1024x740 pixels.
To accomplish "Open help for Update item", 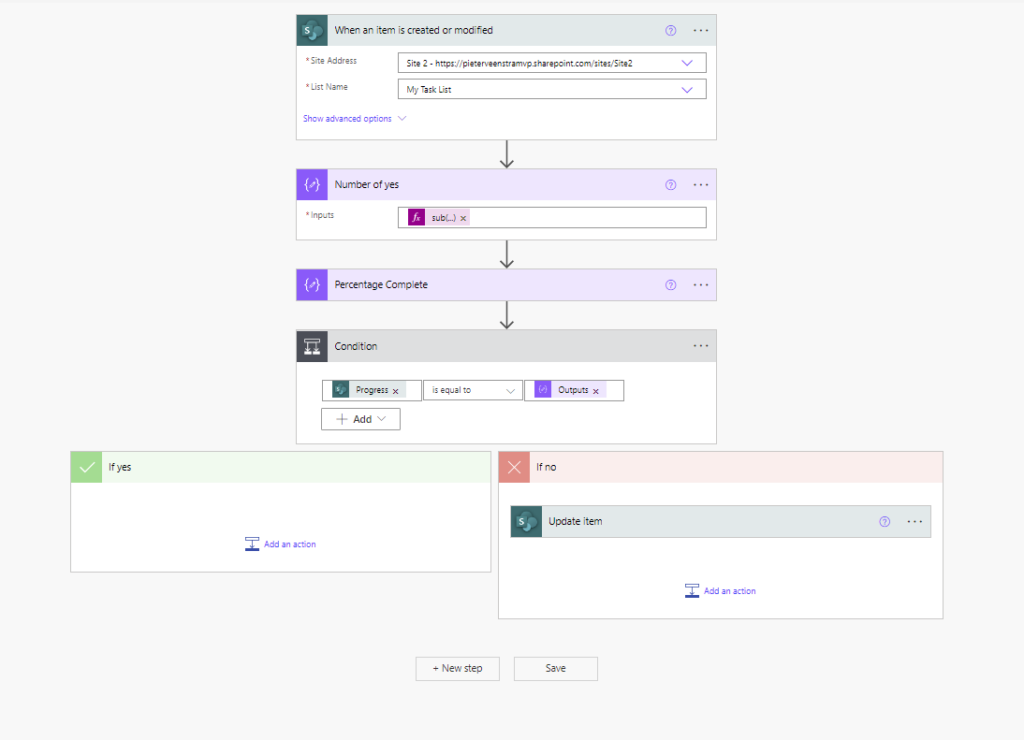I will coord(884,521).
